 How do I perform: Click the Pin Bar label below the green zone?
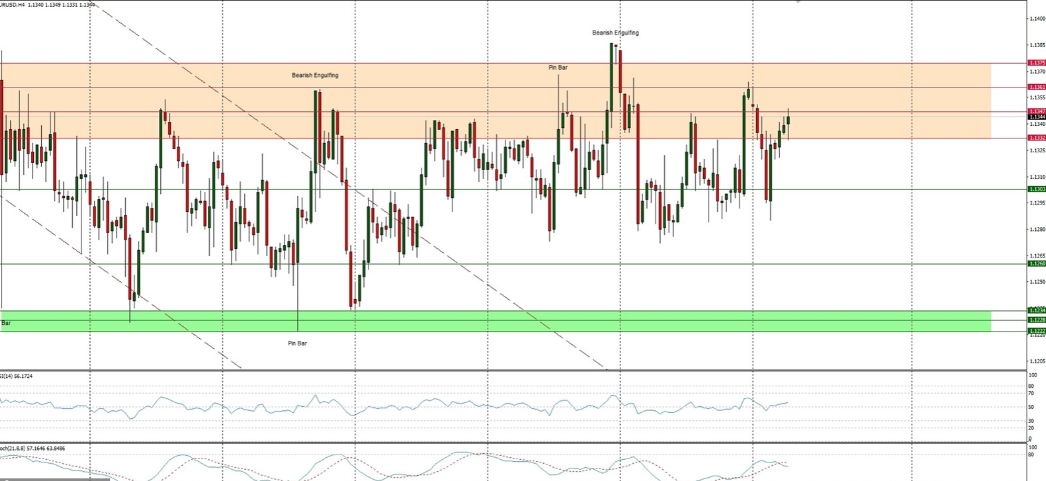coord(297,342)
